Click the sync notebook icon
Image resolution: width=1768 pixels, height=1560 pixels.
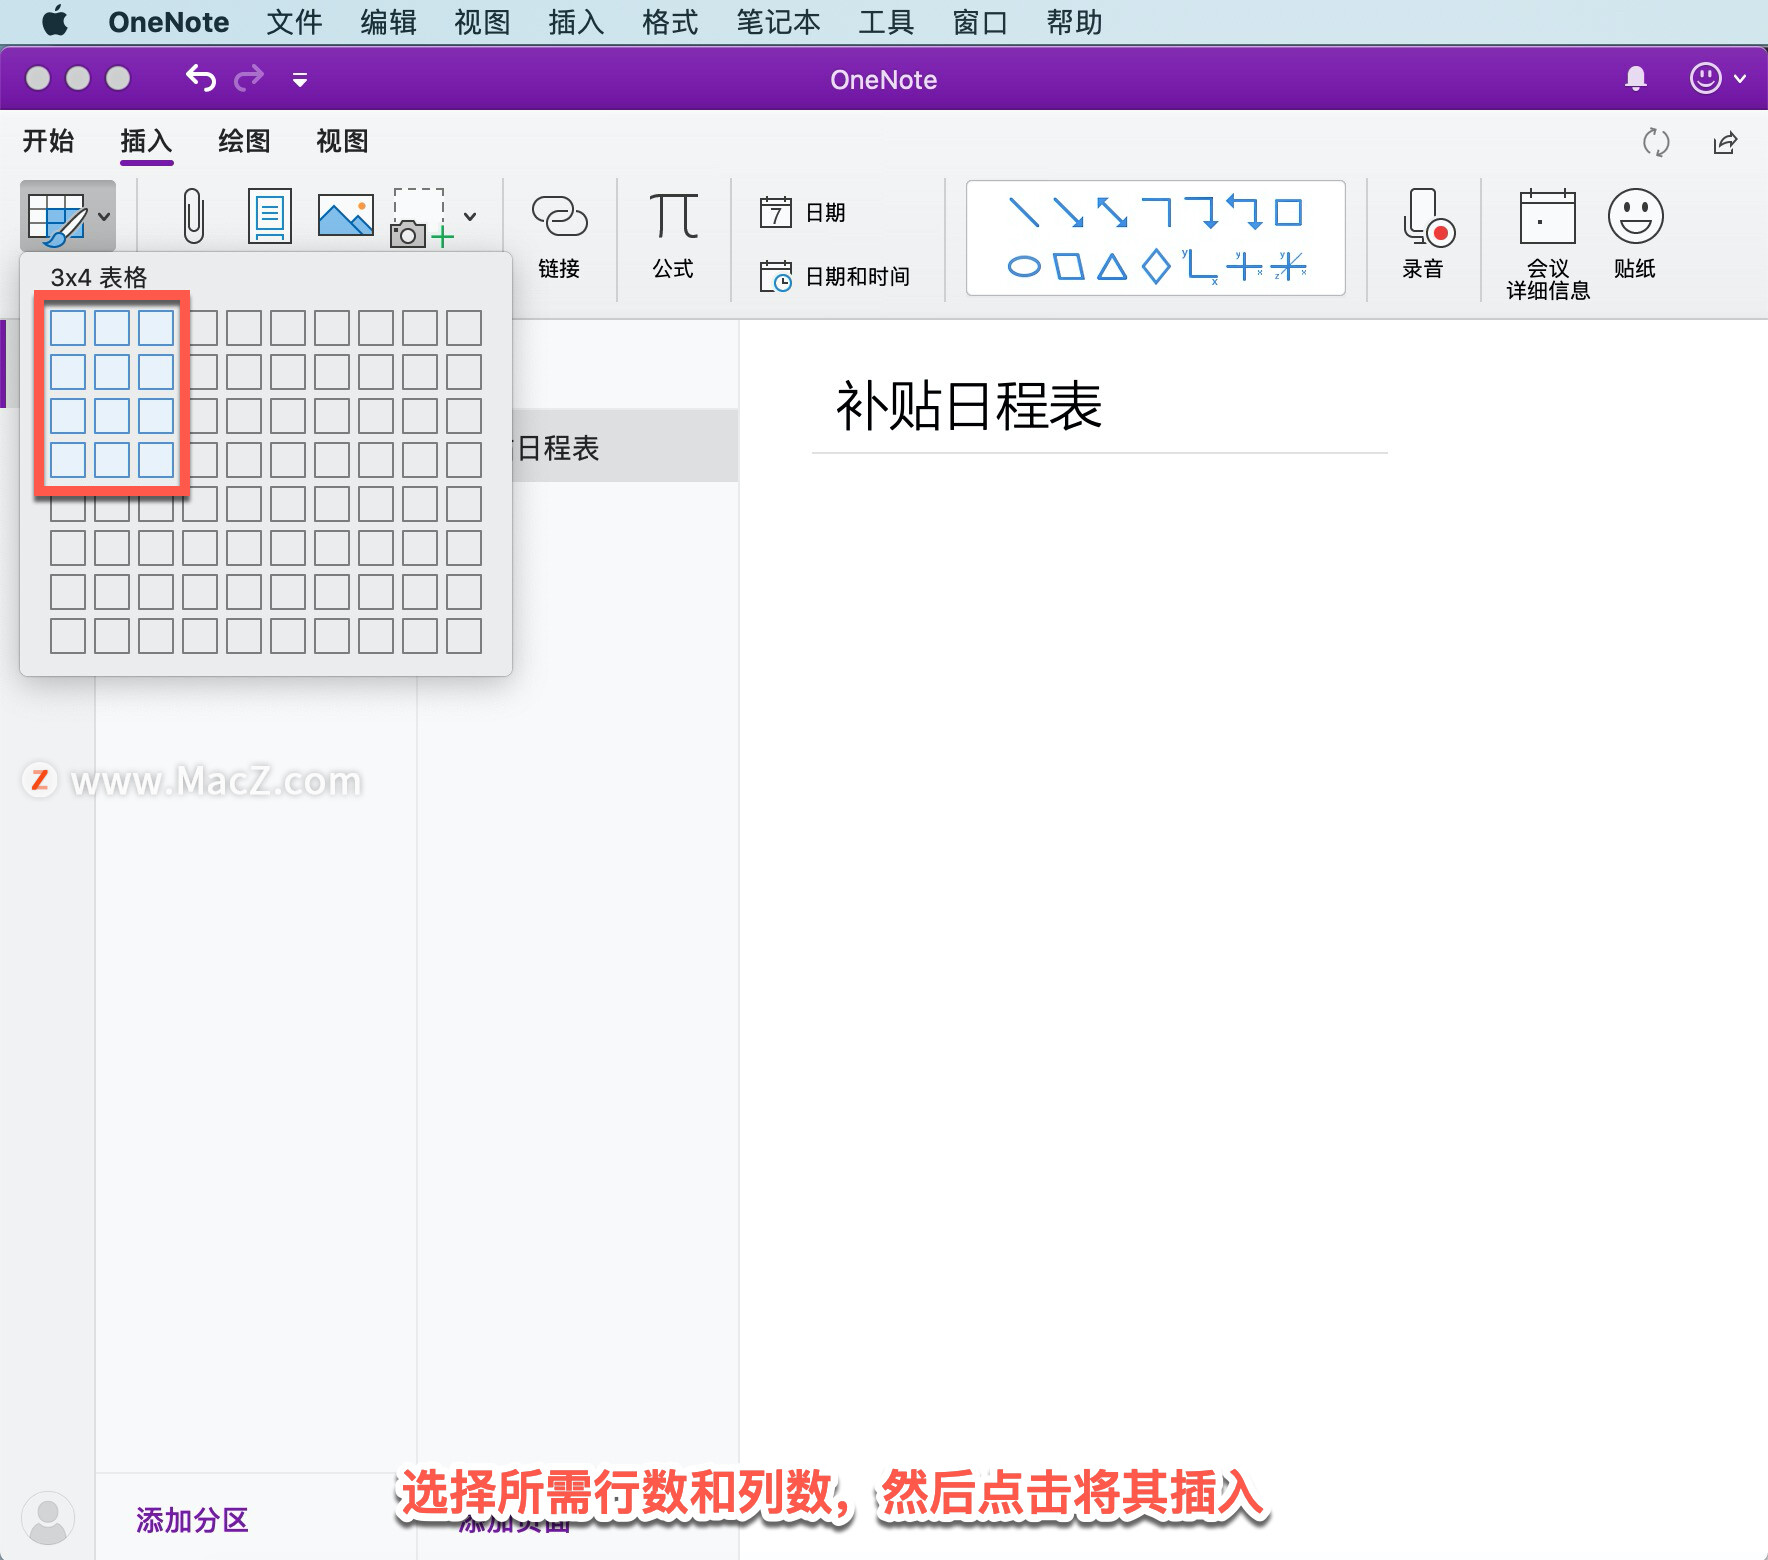[1656, 142]
